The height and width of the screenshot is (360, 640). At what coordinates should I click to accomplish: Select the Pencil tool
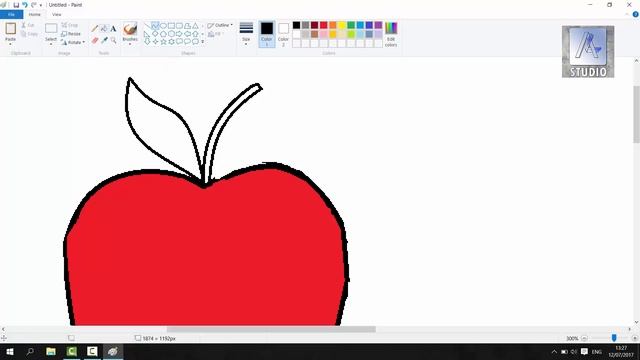click(x=95, y=29)
